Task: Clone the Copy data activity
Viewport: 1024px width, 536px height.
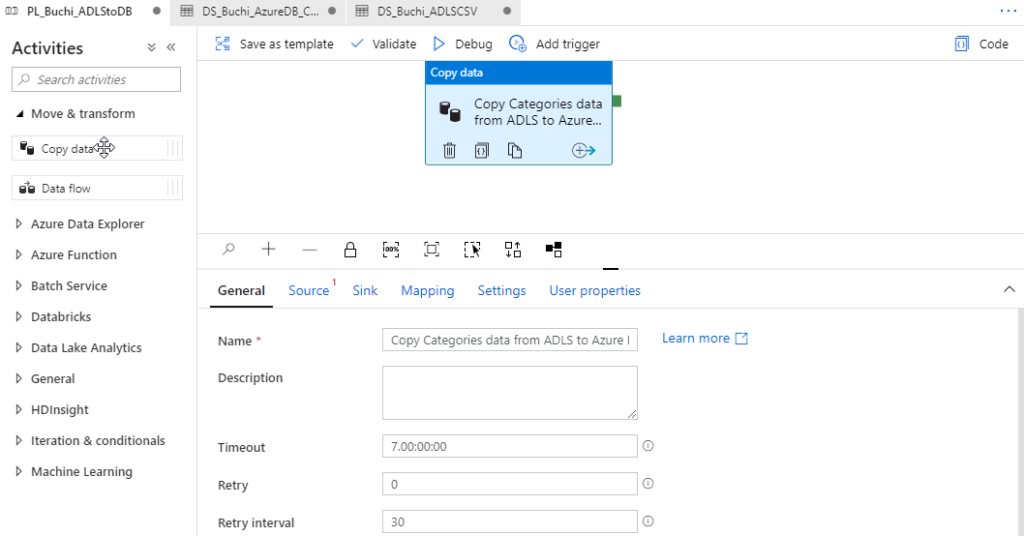Action: click(x=514, y=150)
